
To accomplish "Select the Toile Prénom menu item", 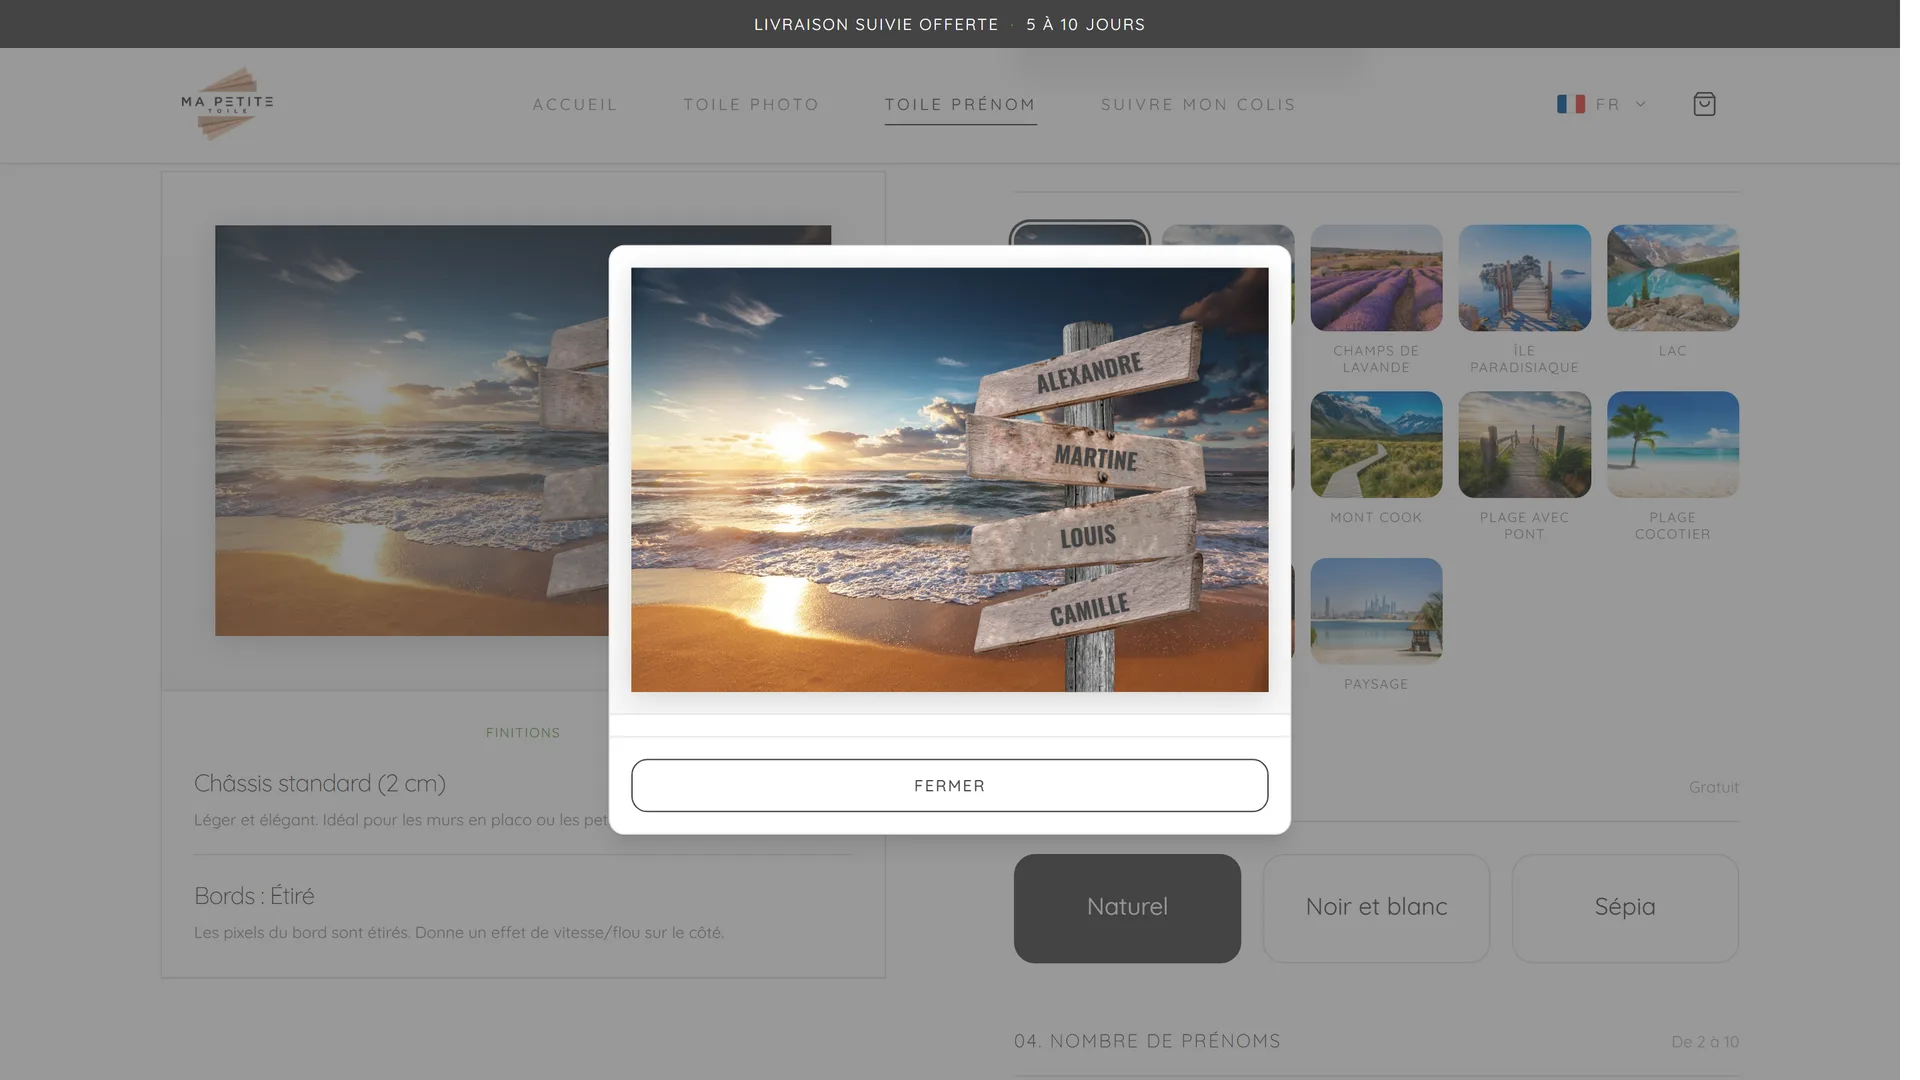I will pos(960,104).
